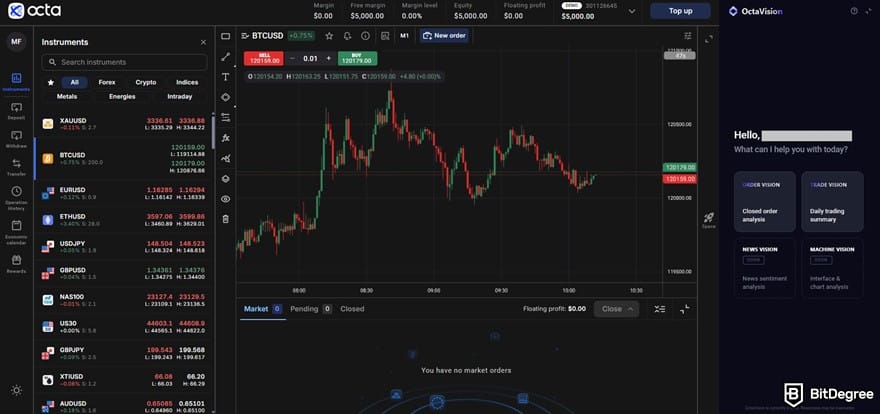Image resolution: width=880 pixels, height=414 pixels.
Task: Select the Metals filter
Action: click(67, 96)
